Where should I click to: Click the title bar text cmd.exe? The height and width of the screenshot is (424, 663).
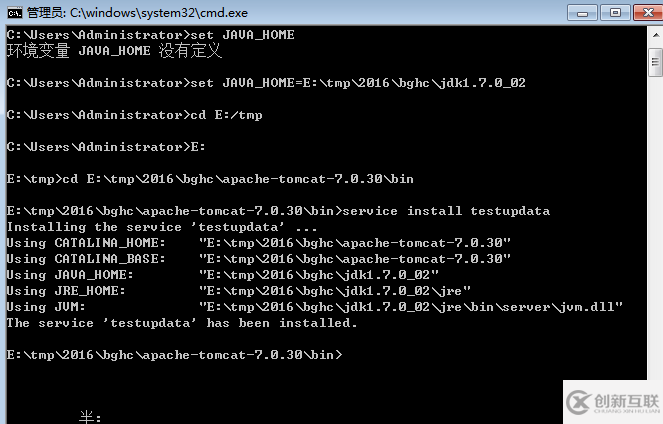point(159,13)
